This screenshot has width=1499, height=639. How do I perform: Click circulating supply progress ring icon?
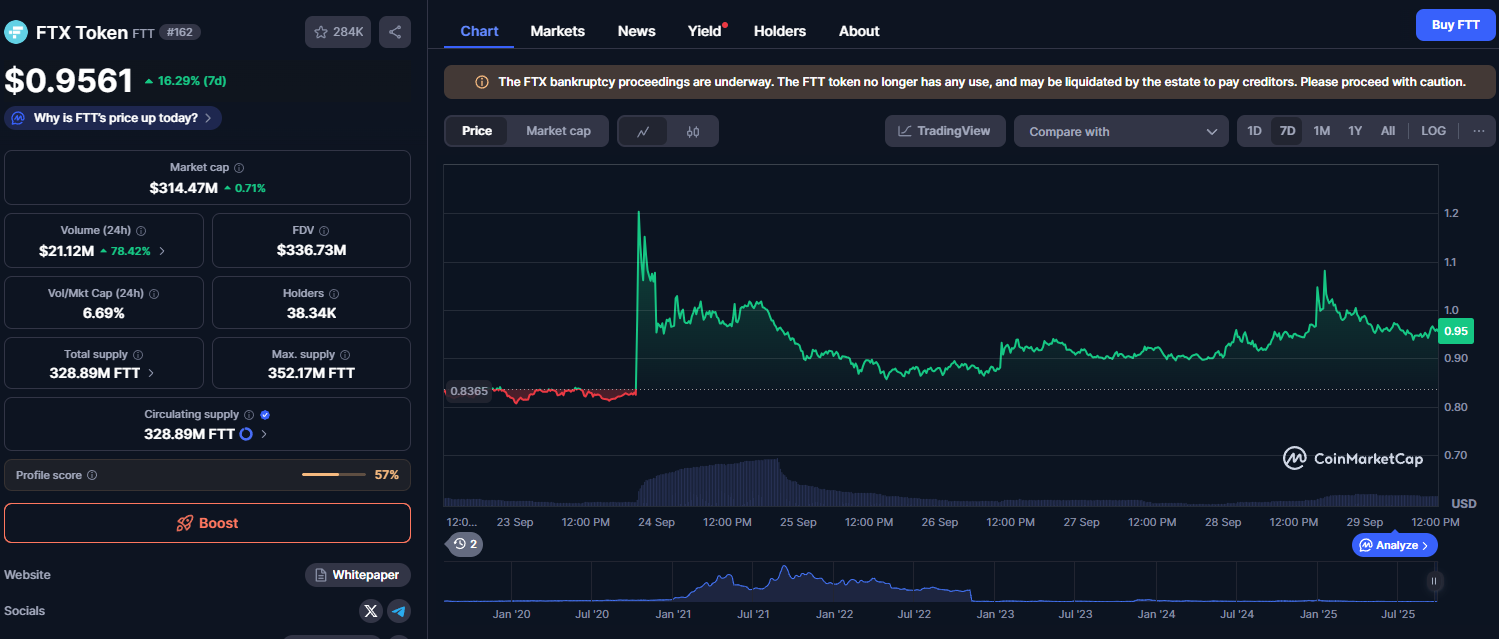click(x=245, y=434)
